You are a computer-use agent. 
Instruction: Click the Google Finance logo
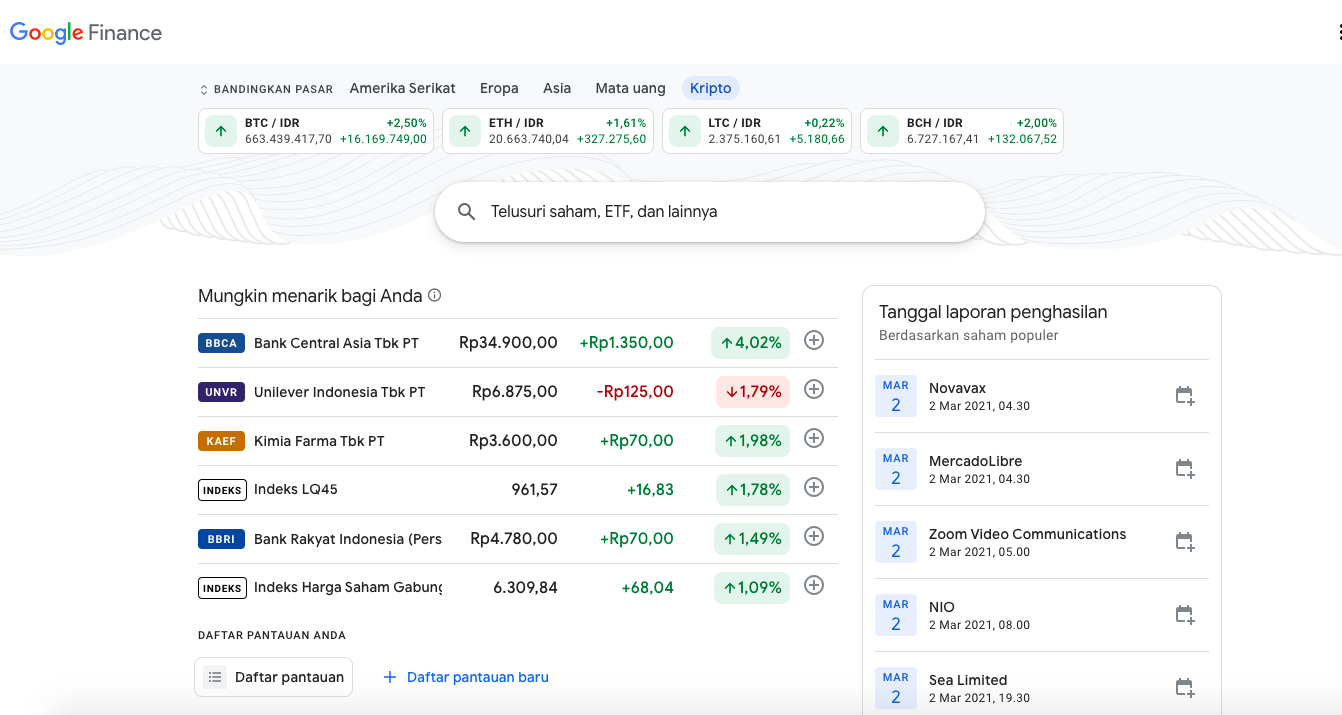(86, 33)
